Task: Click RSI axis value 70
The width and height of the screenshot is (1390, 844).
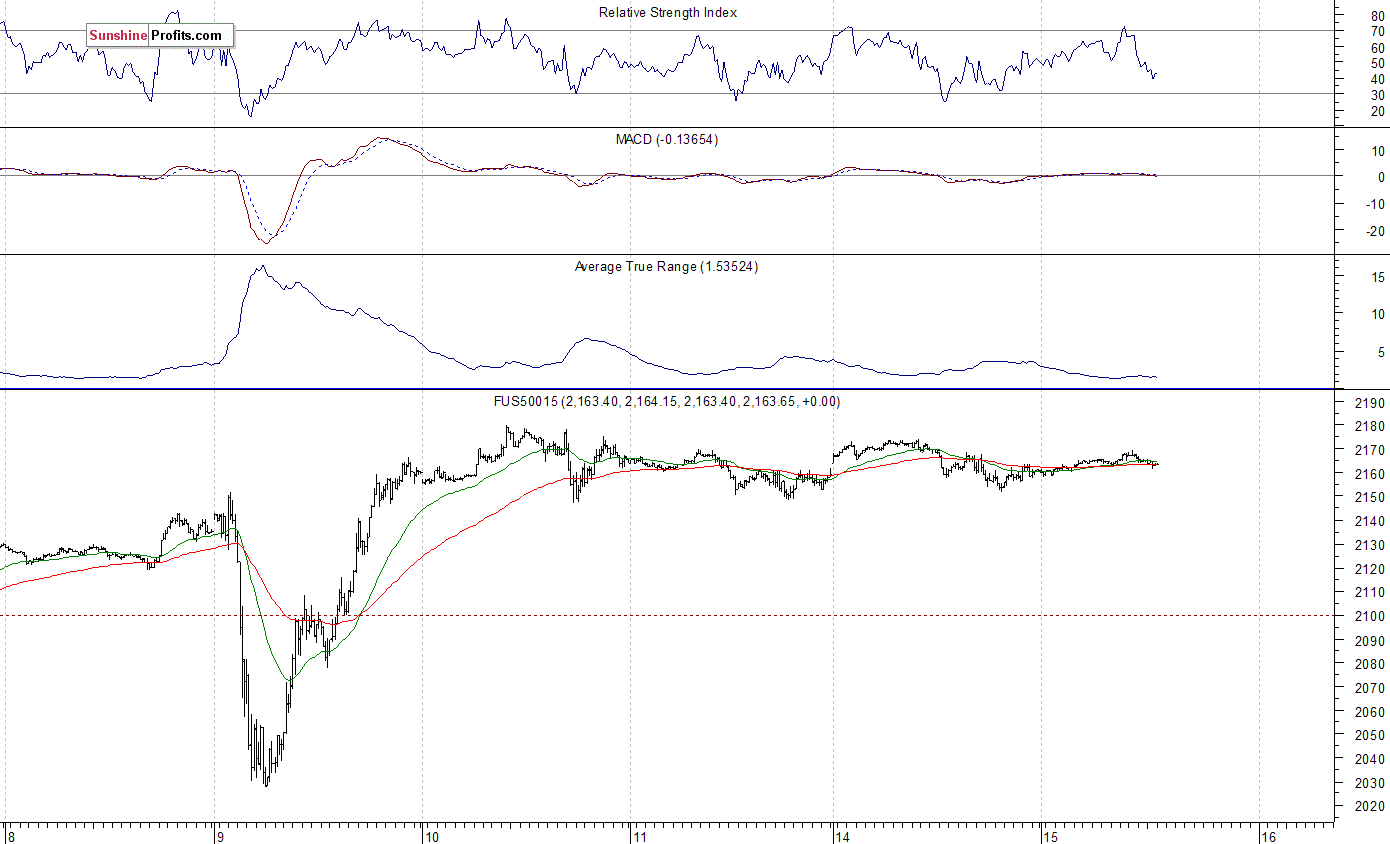Action: coord(1378,32)
